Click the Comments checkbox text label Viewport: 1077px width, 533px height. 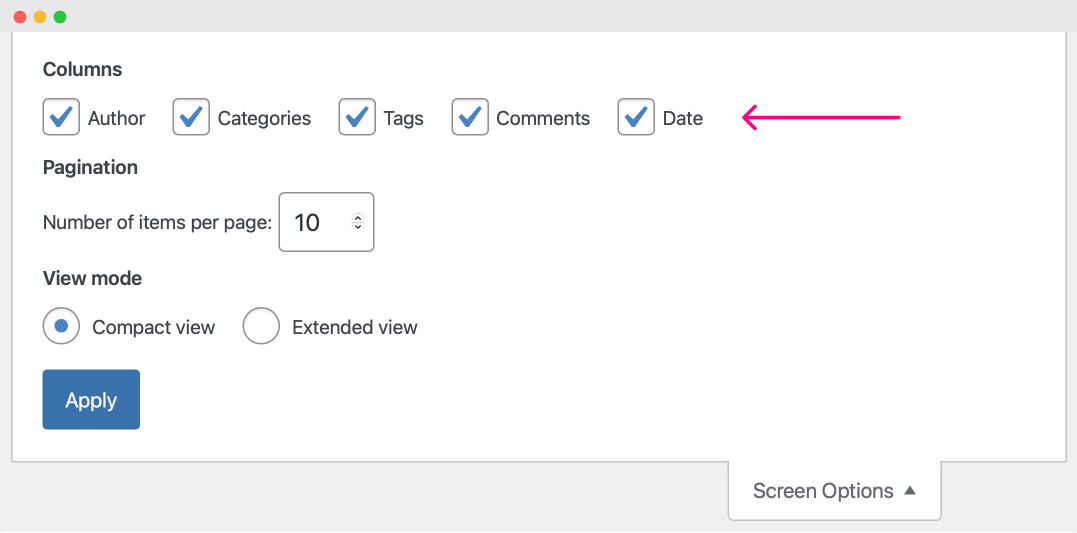coord(543,119)
